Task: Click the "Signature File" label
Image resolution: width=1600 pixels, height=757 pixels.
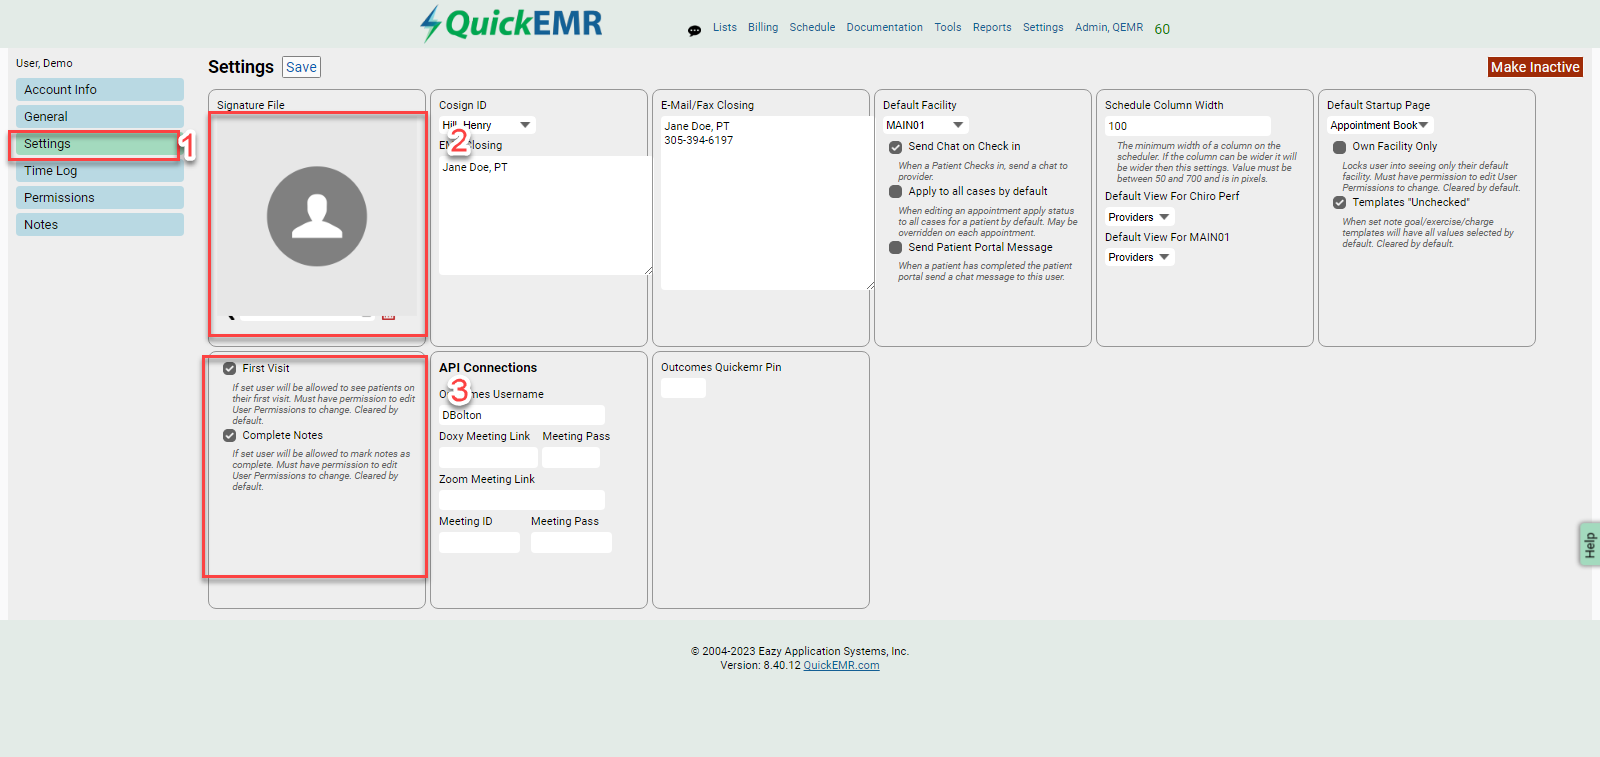Action: tap(251, 105)
